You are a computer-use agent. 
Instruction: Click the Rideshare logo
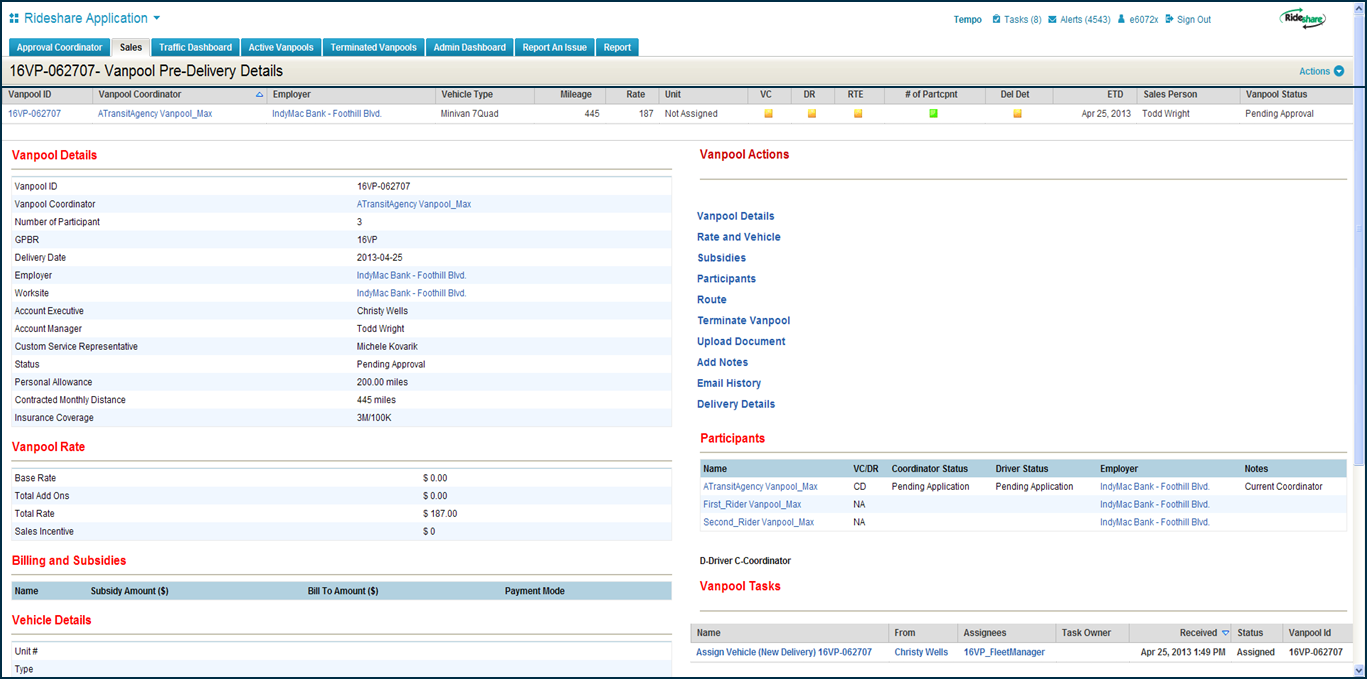1303,18
